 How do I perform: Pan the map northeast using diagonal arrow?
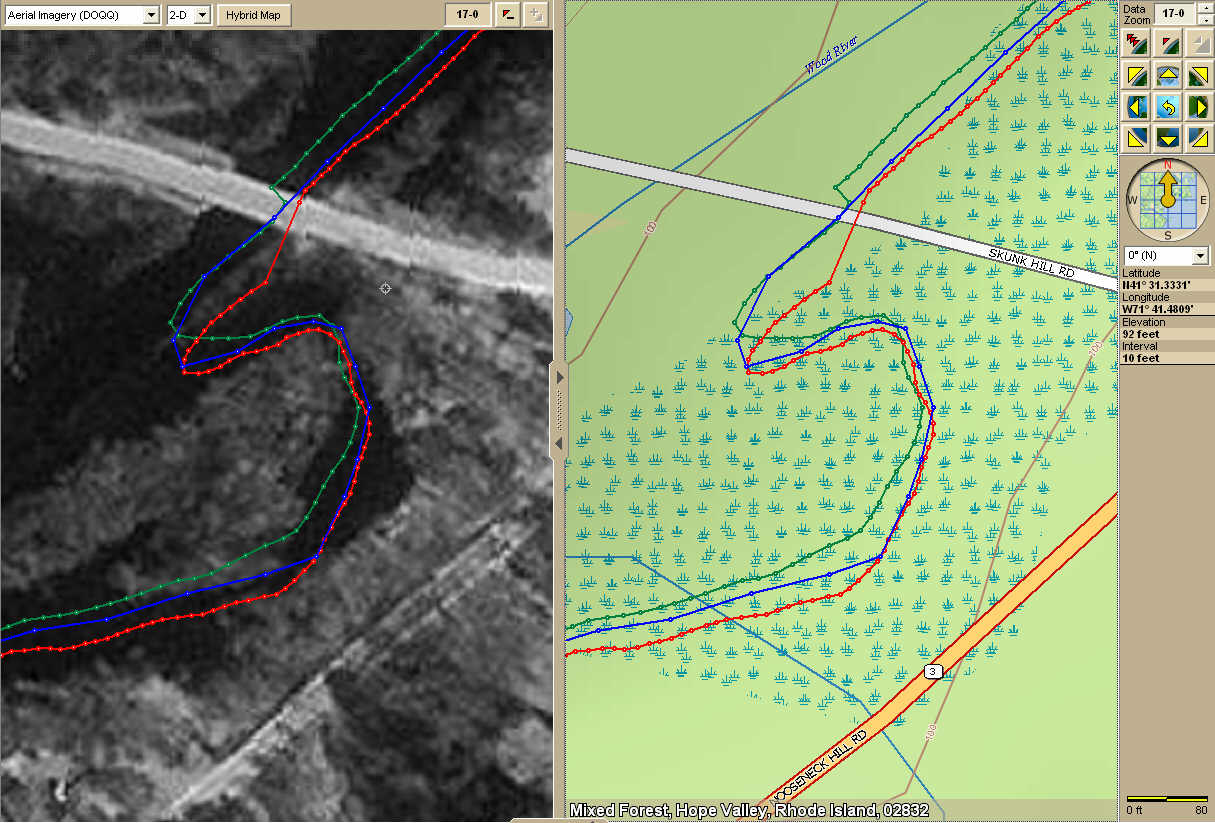(1198, 75)
